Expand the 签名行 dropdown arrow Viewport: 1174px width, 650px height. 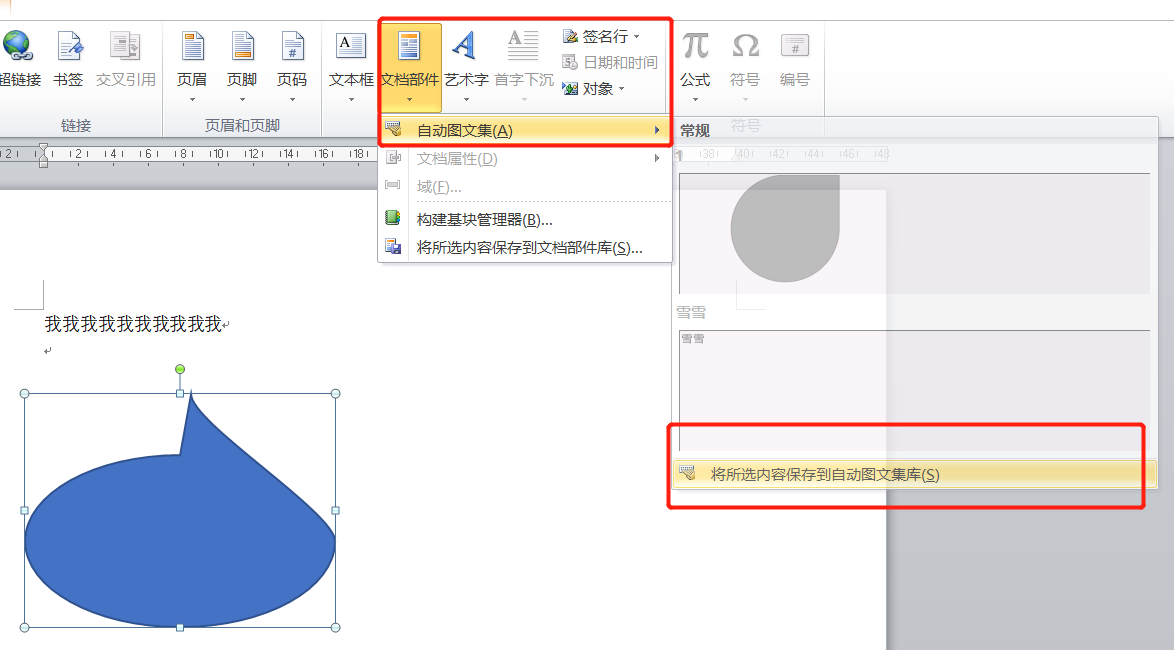[637, 37]
